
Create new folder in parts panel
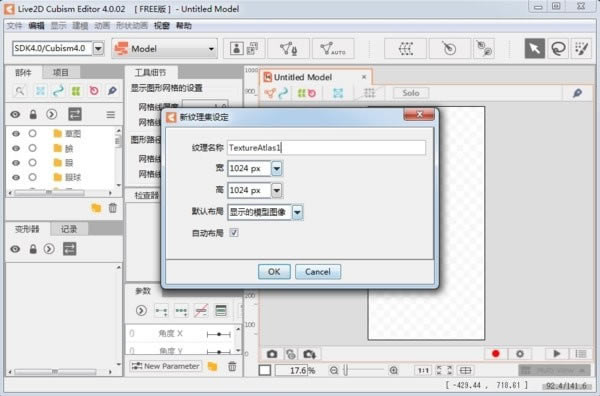tap(96, 208)
